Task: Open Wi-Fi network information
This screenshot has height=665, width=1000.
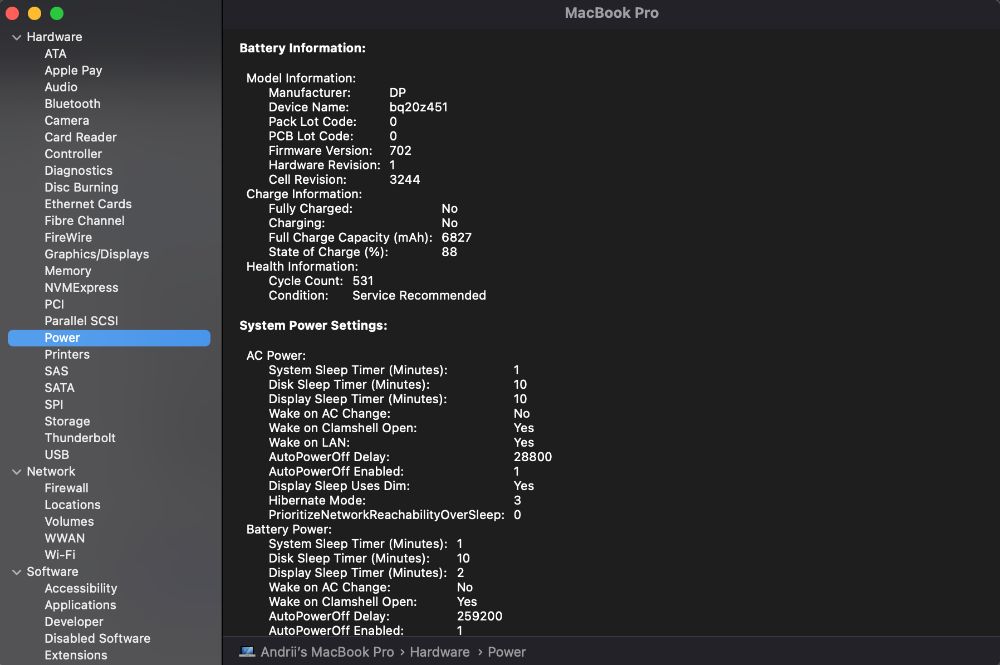Action: point(60,555)
